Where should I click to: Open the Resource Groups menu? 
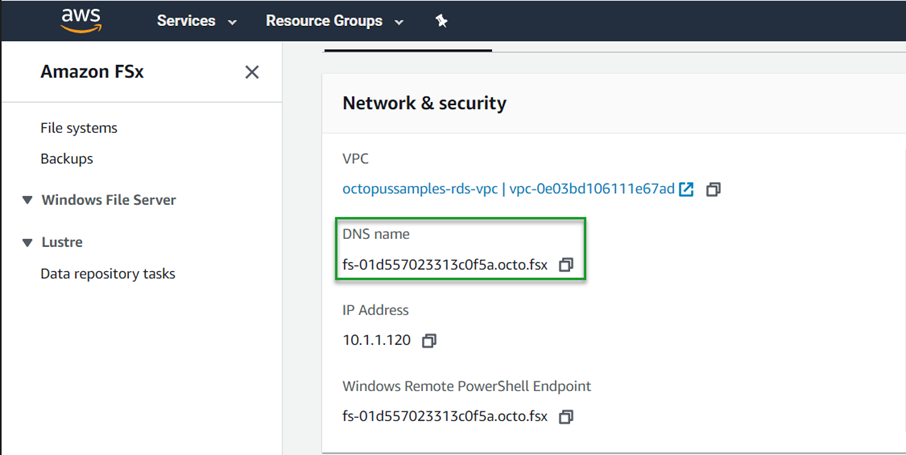pyautogui.click(x=334, y=21)
